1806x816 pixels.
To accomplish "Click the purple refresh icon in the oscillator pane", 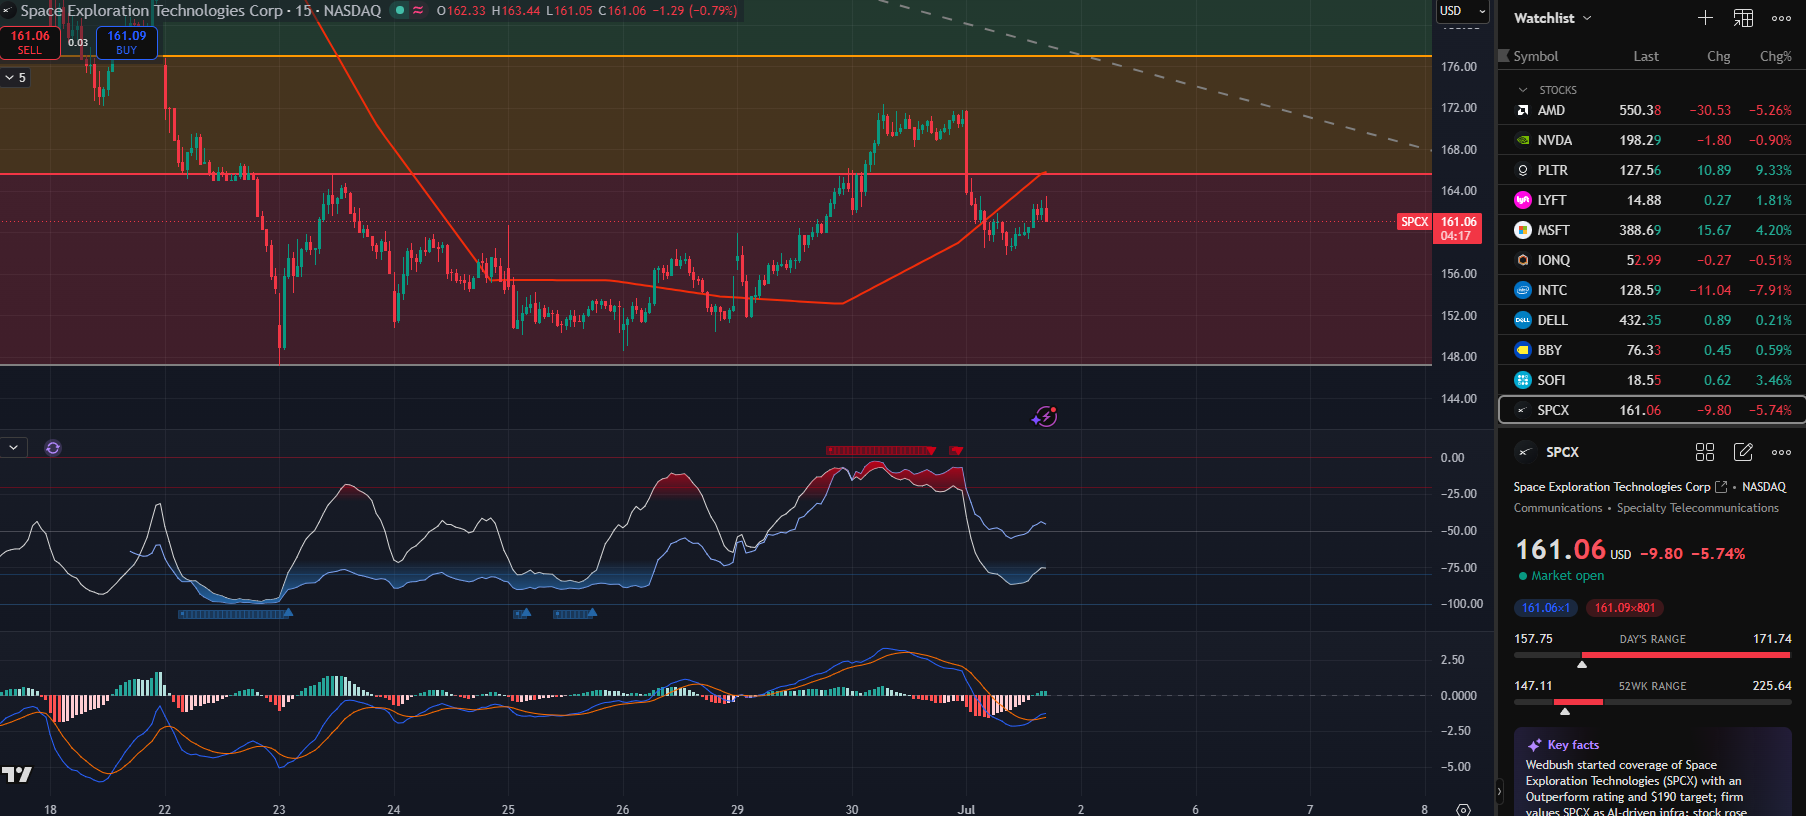I will pyautogui.click(x=53, y=448).
